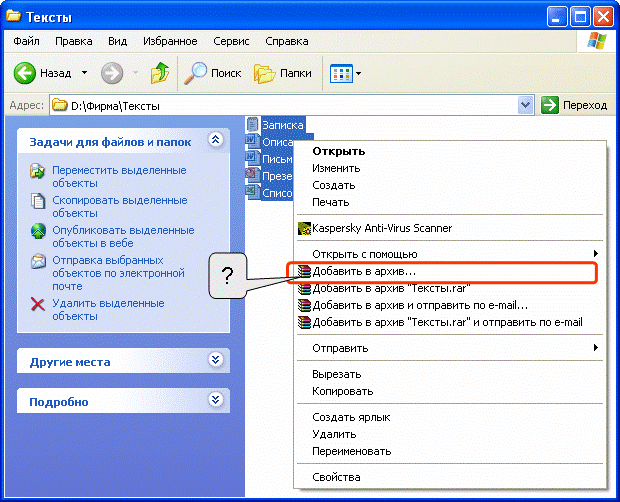Collapse Задачи для файлов и папок panel
Image resolution: width=620 pixels, height=502 pixels.
(215, 140)
